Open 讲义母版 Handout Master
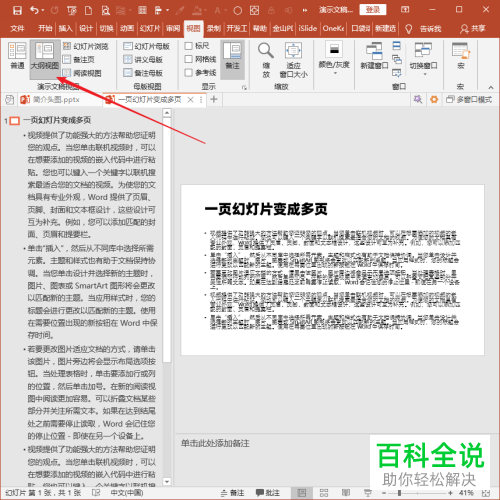 (143, 59)
